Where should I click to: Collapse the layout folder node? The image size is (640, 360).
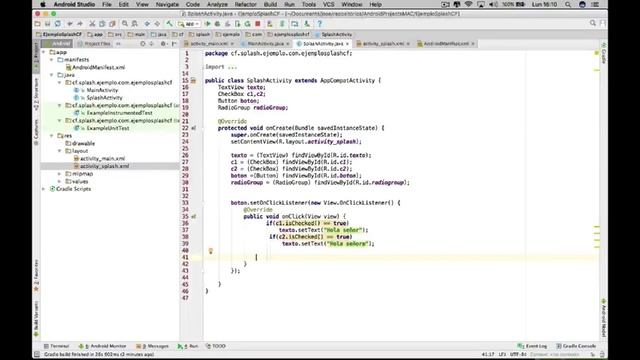point(60,151)
